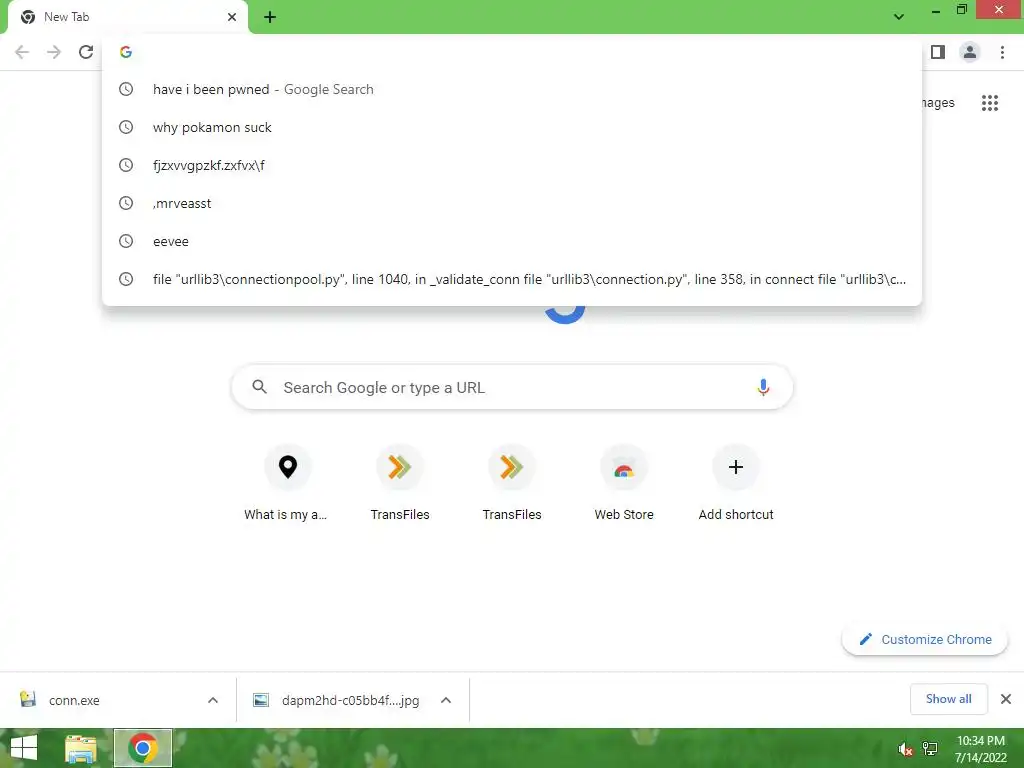
Task: Click Chrome icon in the taskbar
Action: pyautogui.click(x=143, y=748)
